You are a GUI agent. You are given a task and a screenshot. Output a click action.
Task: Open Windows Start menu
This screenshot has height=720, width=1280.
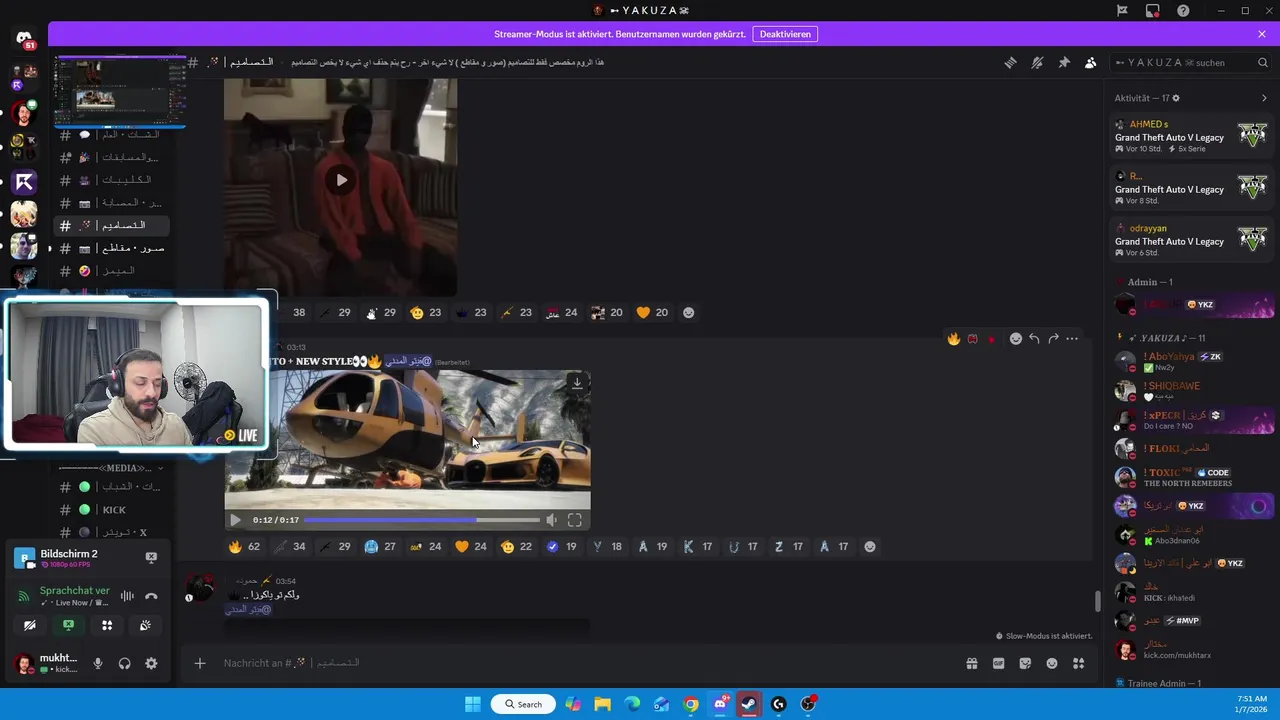473,704
